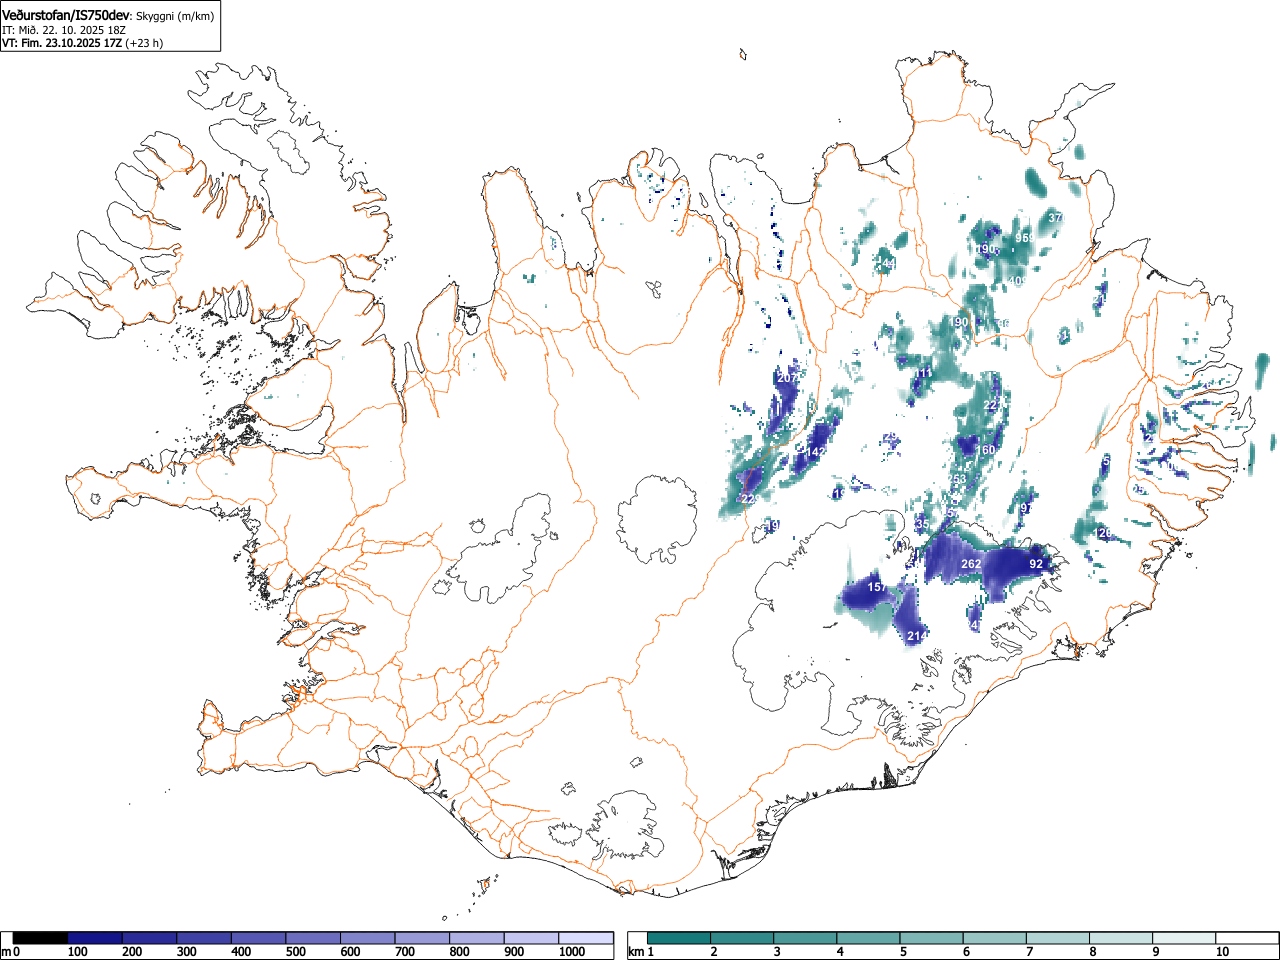This screenshot has width=1280, height=960.
Task: Click the 'km' unit label of the kilometres legend
Action: (636, 952)
